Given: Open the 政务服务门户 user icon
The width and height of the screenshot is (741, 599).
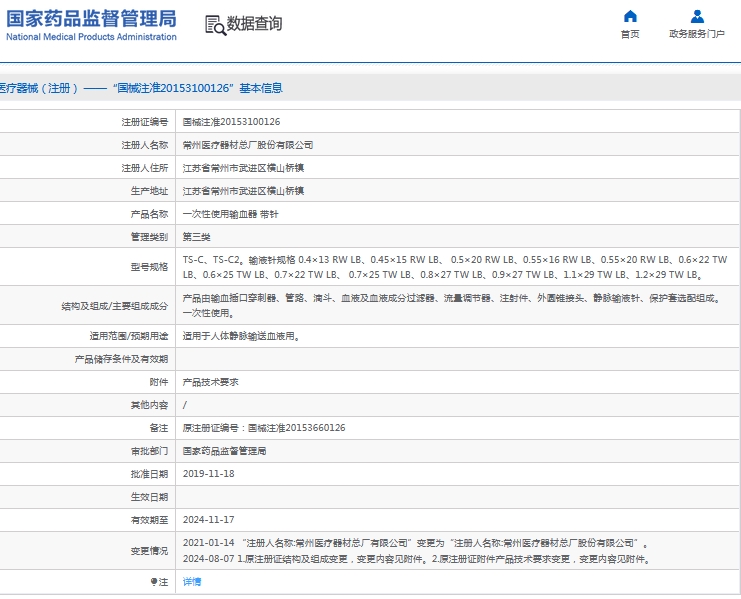Looking at the screenshot, I should [x=697, y=17].
